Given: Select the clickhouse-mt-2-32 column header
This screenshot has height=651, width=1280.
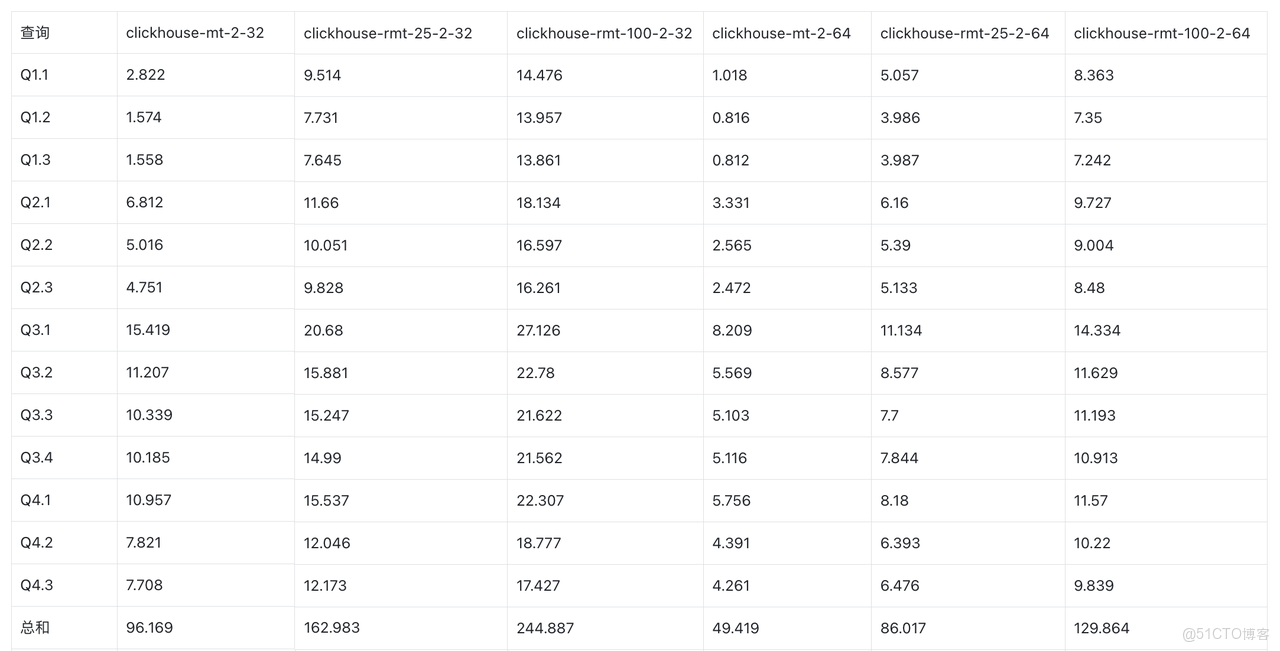Looking at the screenshot, I should [x=195, y=33].
